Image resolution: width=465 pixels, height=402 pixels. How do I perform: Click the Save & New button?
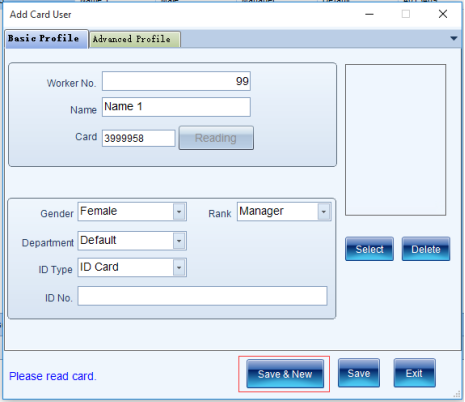point(285,374)
